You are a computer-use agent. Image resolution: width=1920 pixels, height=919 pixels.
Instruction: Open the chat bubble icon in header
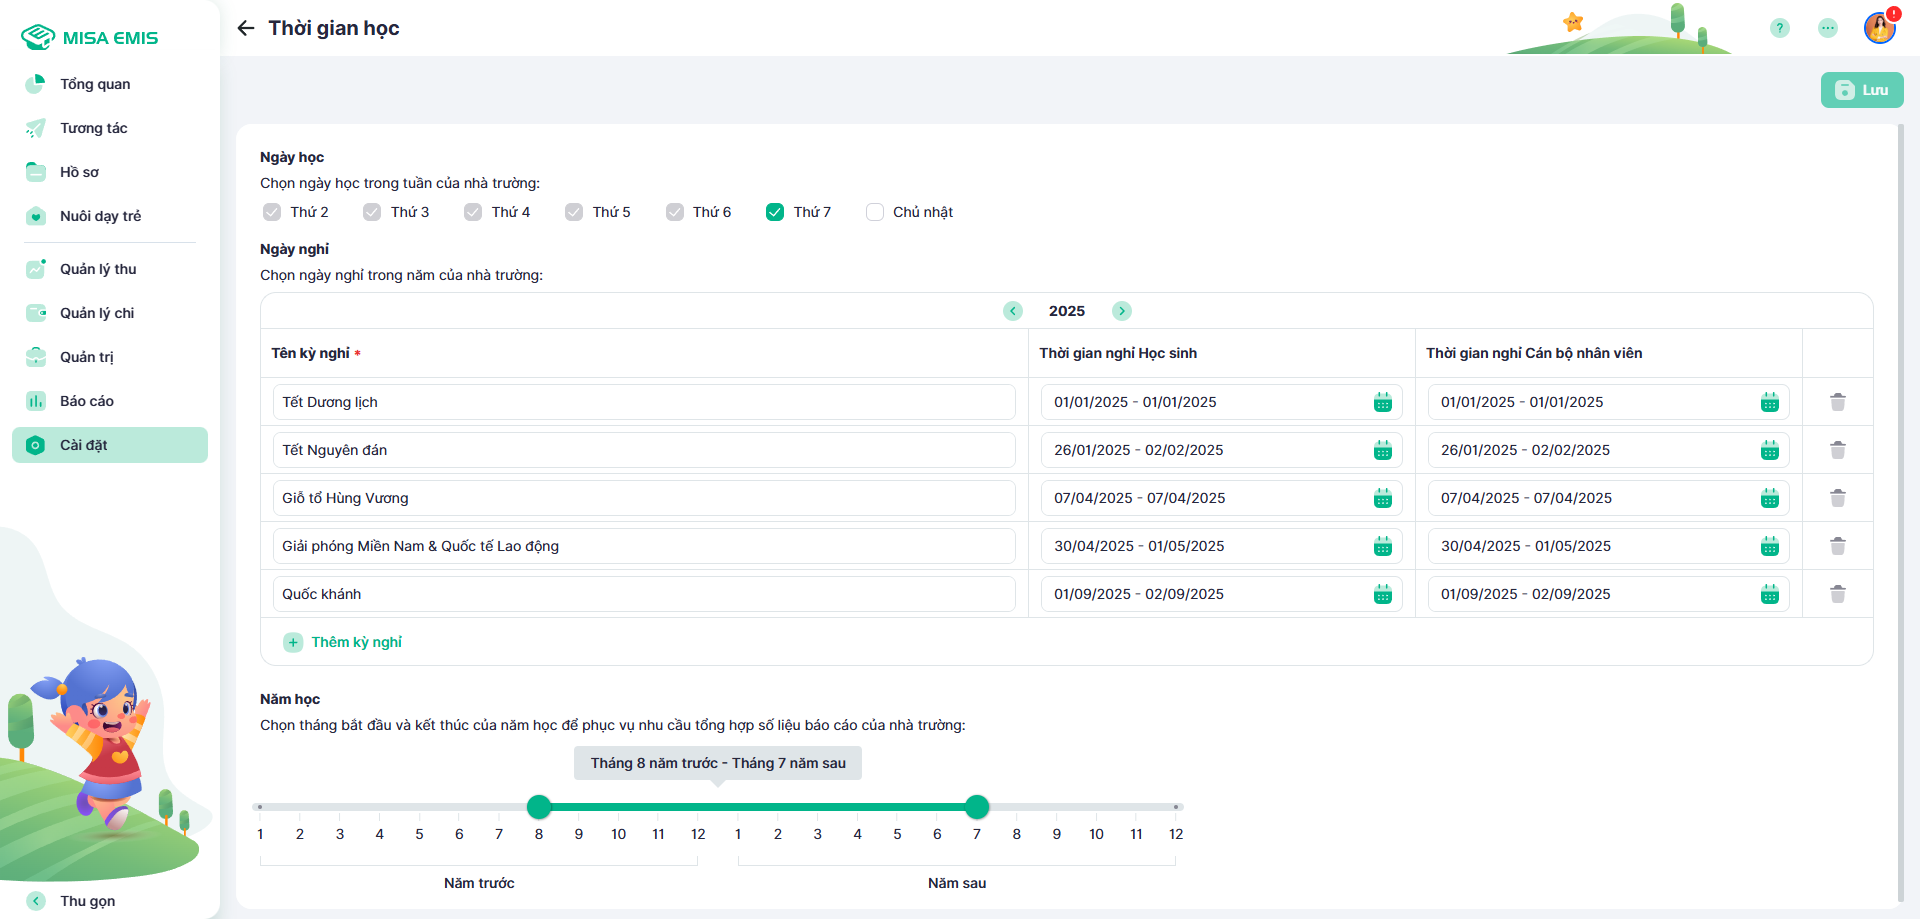(x=1827, y=28)
